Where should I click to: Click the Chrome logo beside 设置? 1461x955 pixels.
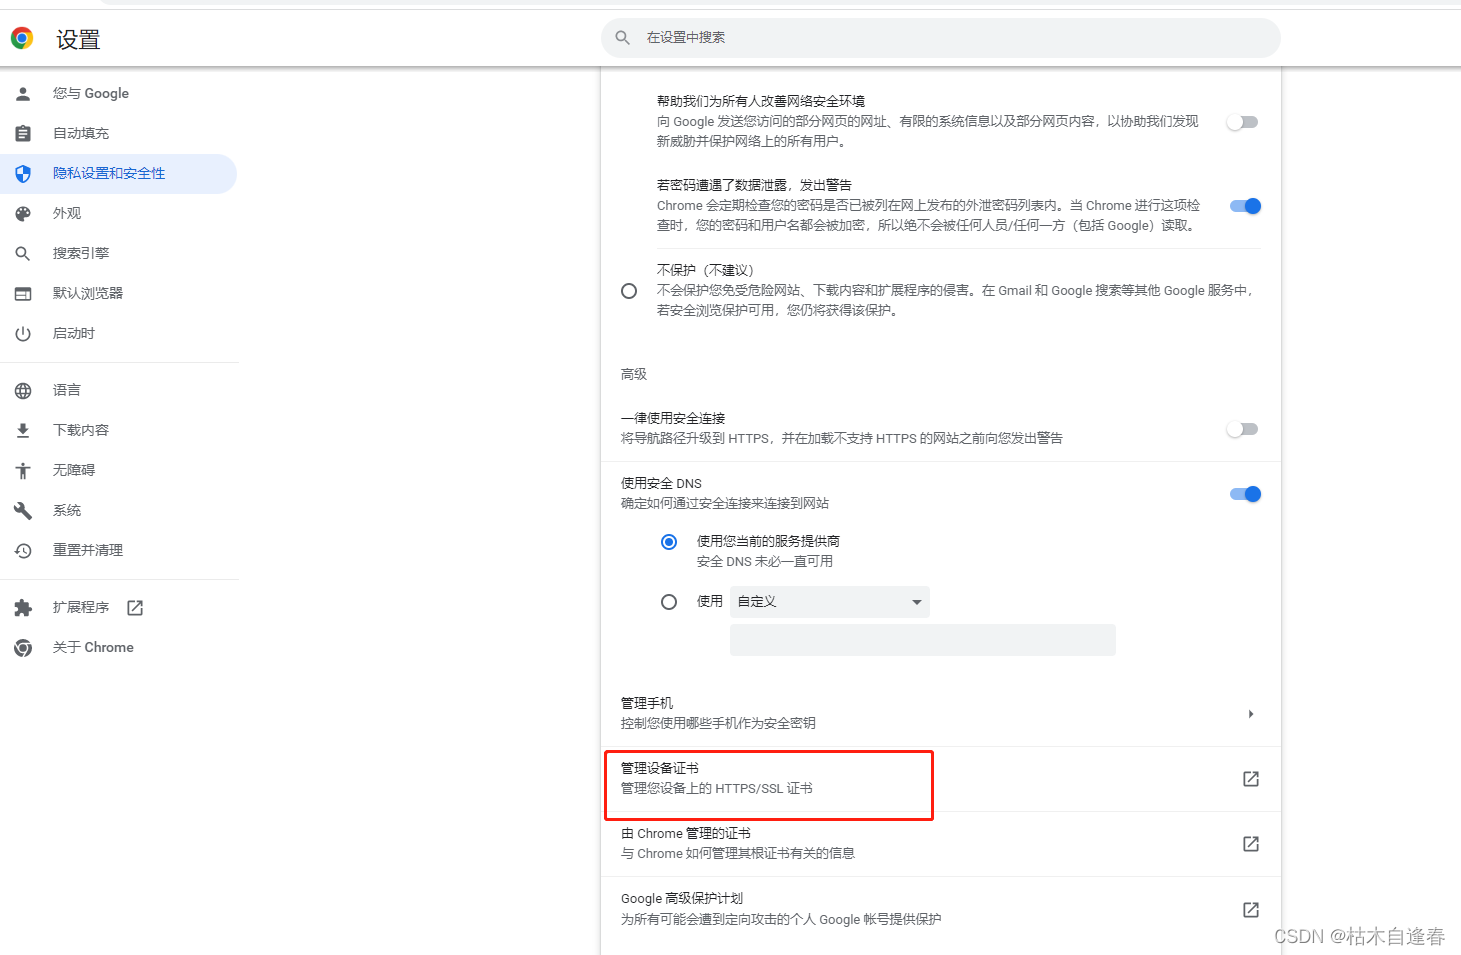point(22,38)
